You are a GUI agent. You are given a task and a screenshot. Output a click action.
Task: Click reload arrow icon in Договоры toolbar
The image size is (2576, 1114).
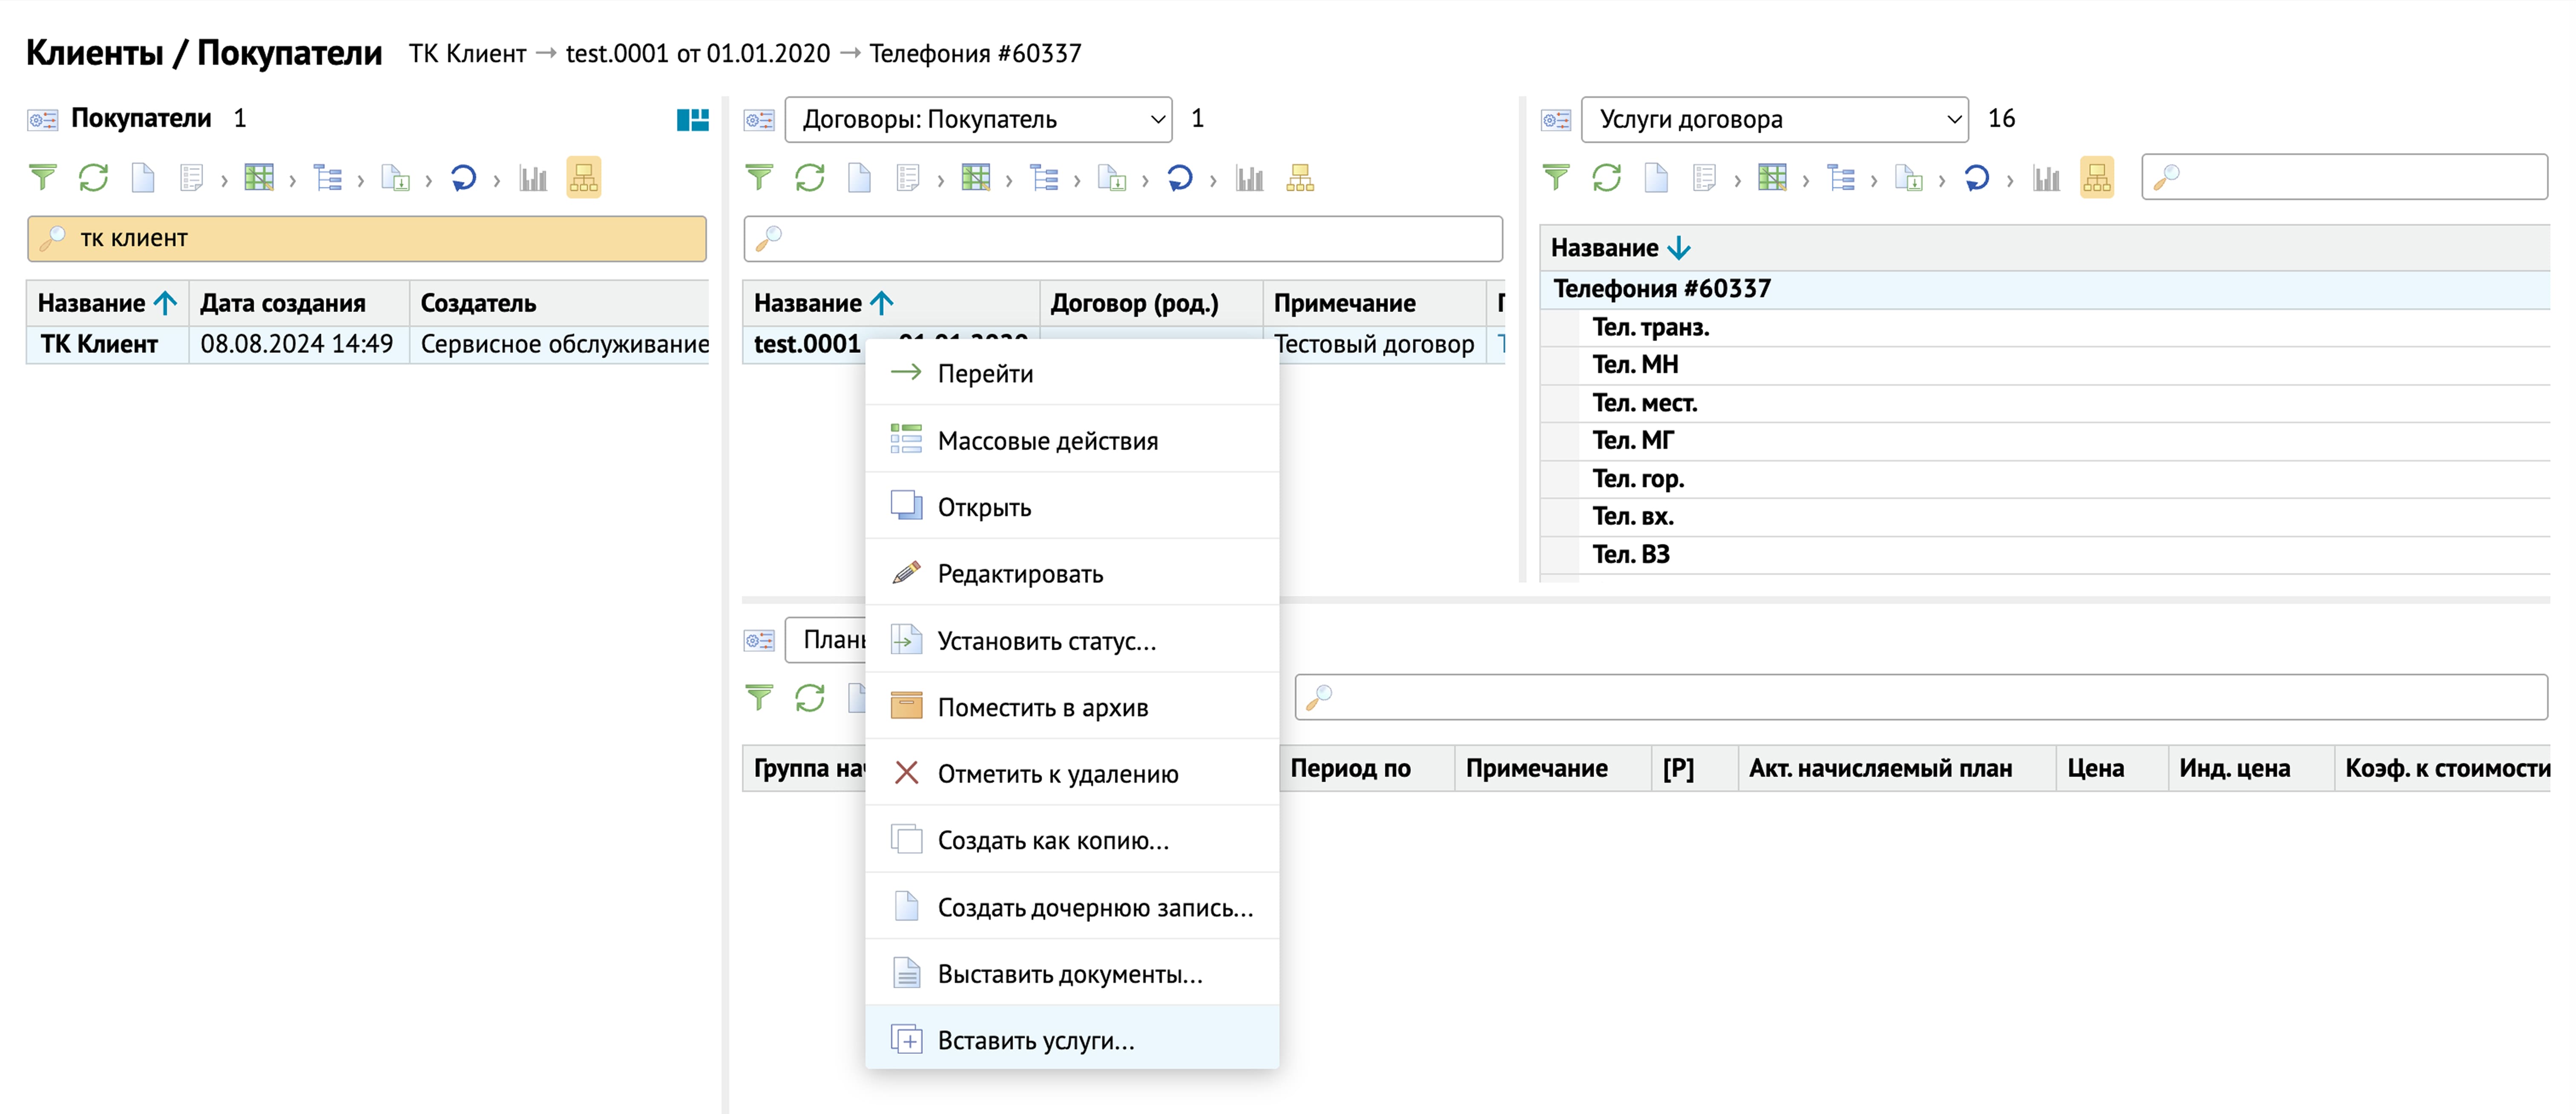[1180, 178]
